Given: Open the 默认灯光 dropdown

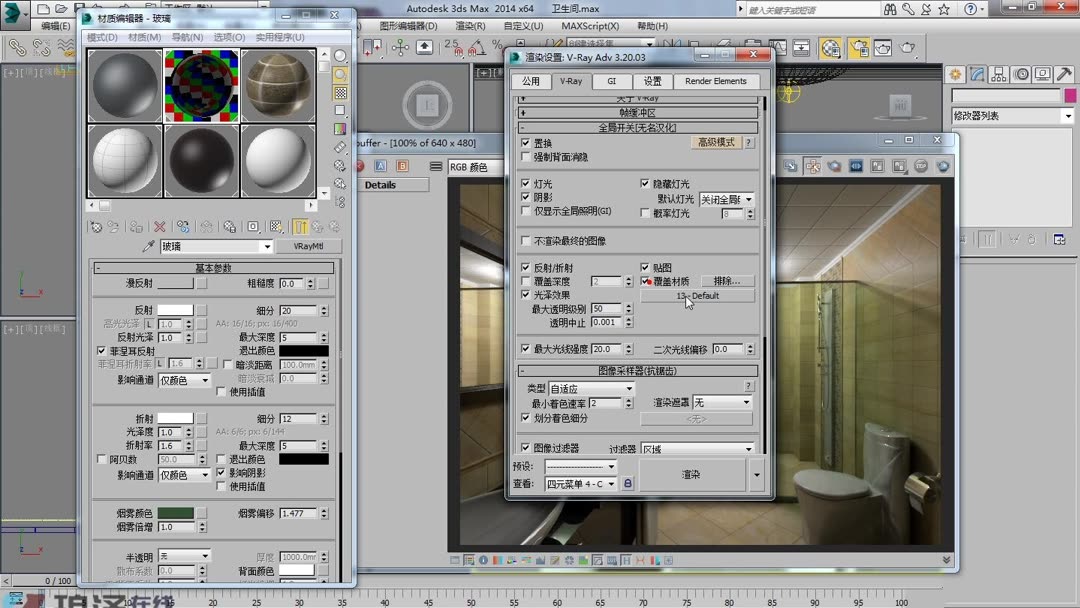Looking at the screenshot, I should (x=748, y=199).
